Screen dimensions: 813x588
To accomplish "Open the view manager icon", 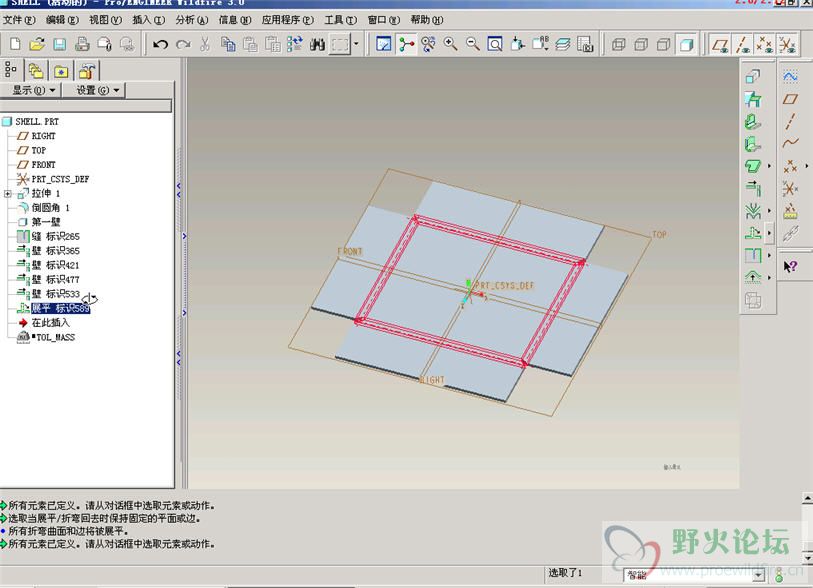I will coord(585,45).
